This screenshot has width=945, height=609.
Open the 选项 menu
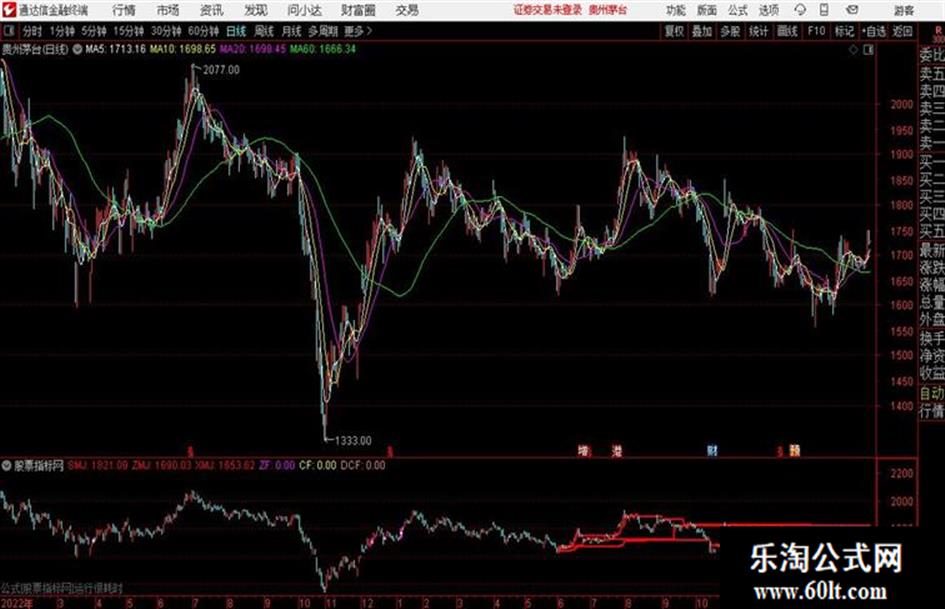coord(769,10)
